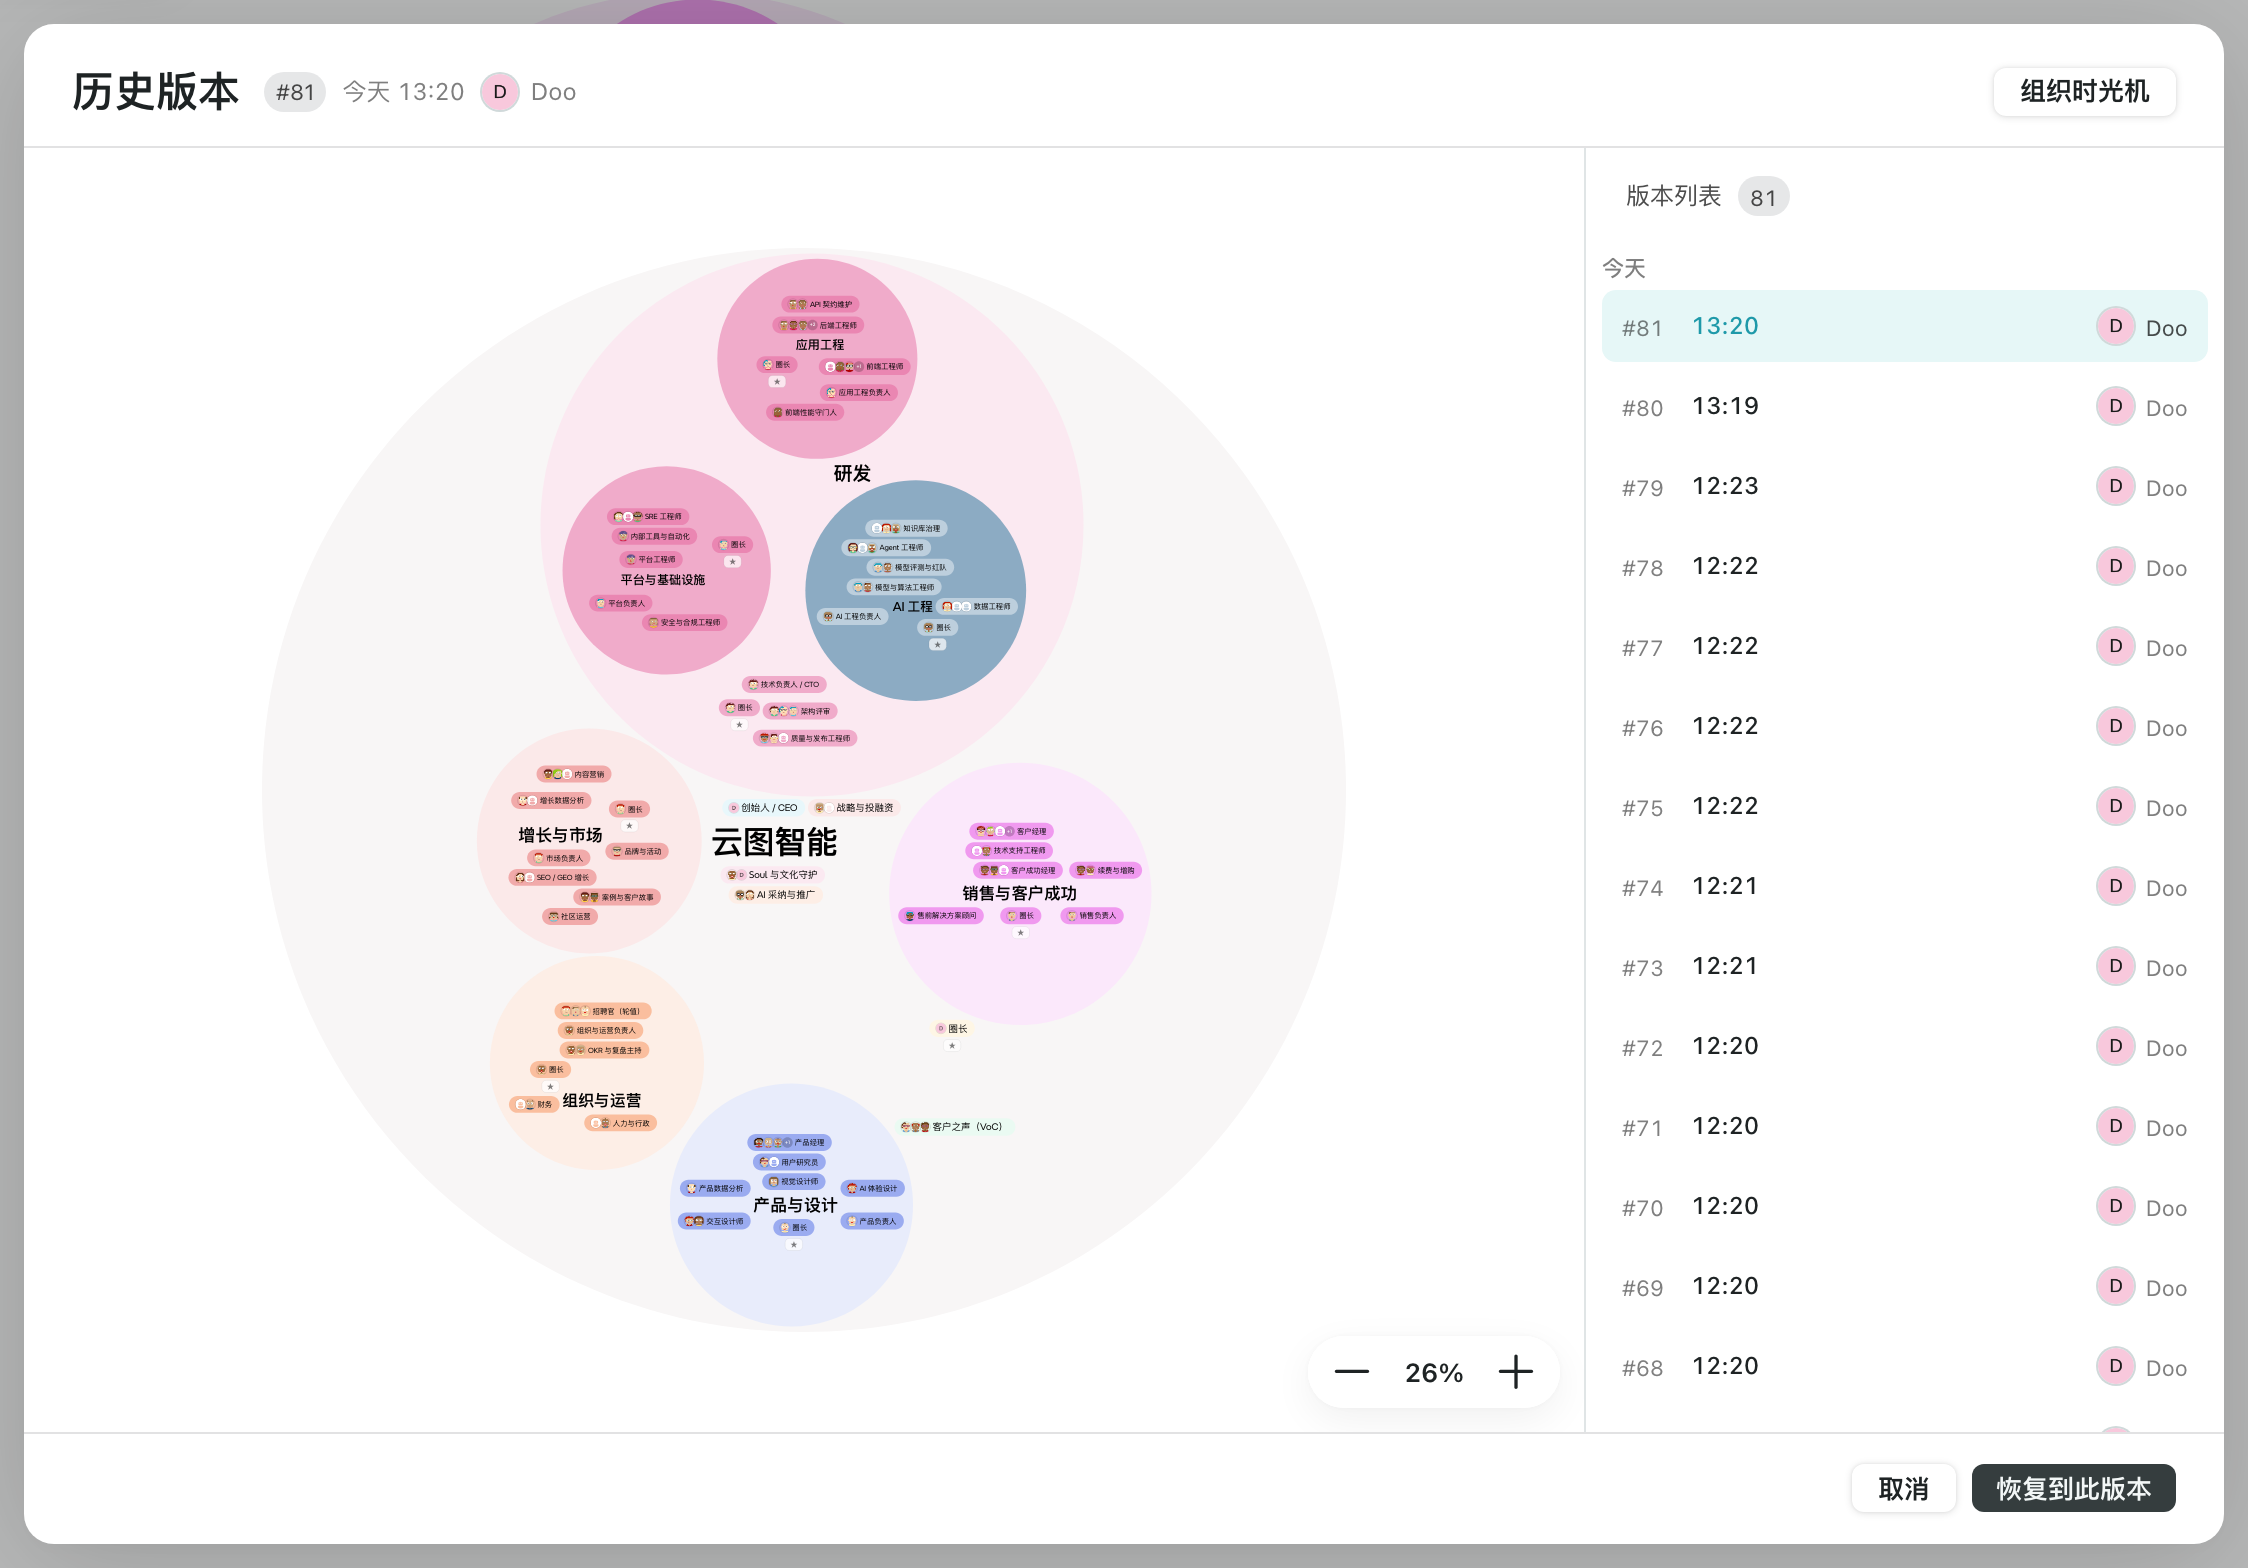Select version #78 in the list
Viewport: 2248px width, 1568px height.
[x=1904, y=566]
